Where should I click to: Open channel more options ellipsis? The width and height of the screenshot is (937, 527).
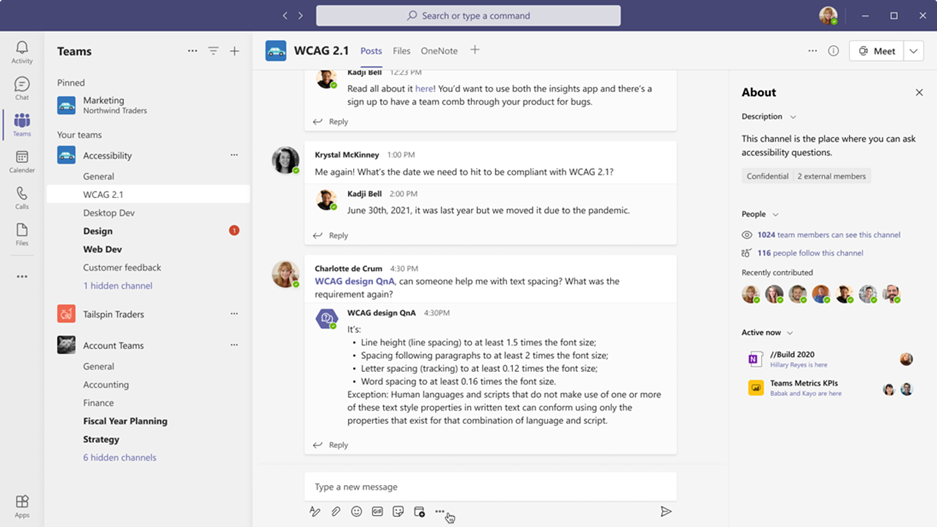(x=813, y=51)
